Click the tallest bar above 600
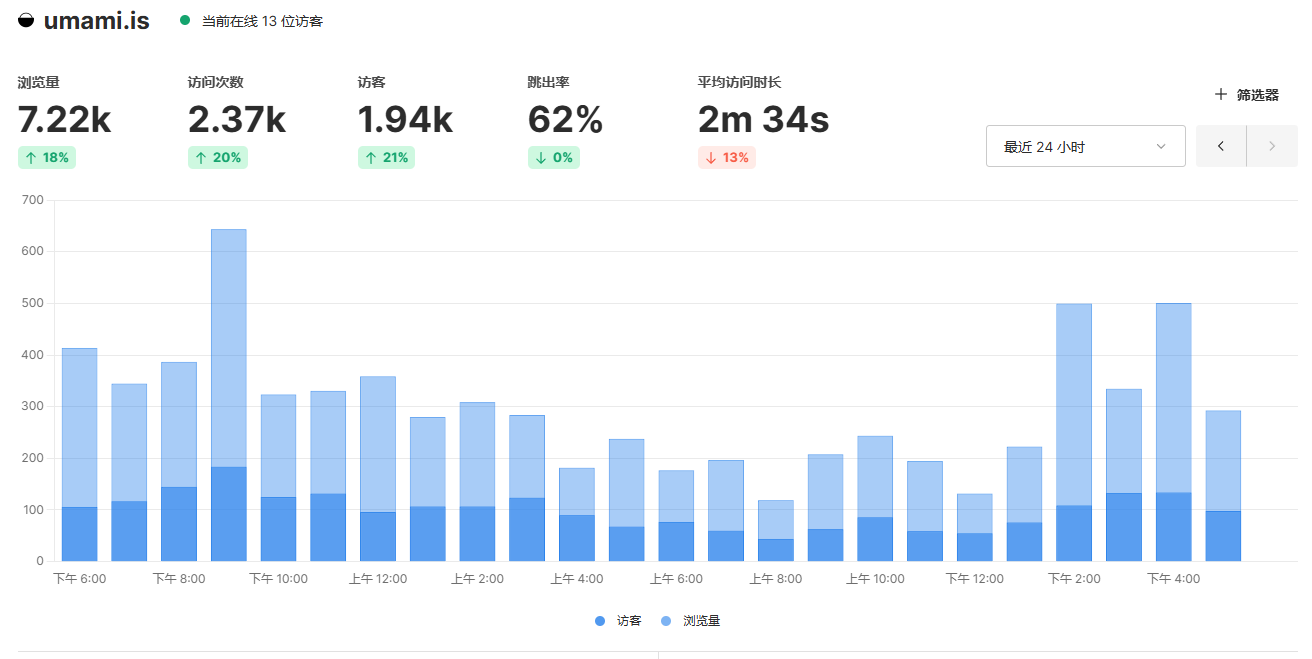This screenshot has height=659, width=1312. [x=229, y=395]
